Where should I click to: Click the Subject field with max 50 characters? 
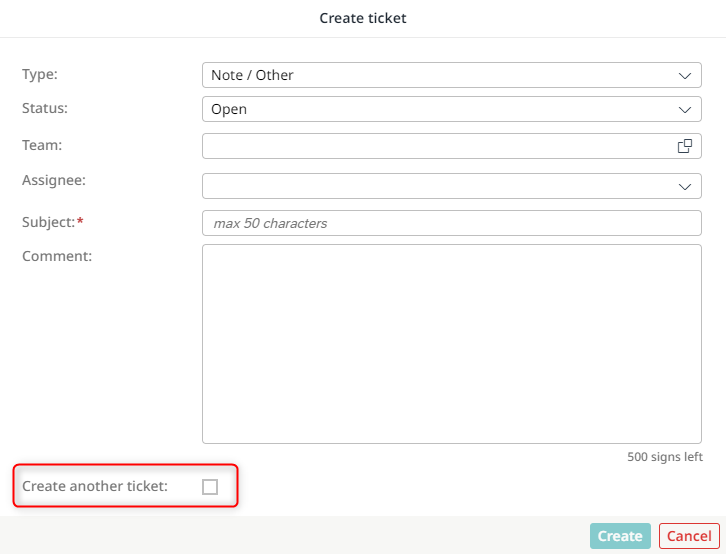(451, 223)
